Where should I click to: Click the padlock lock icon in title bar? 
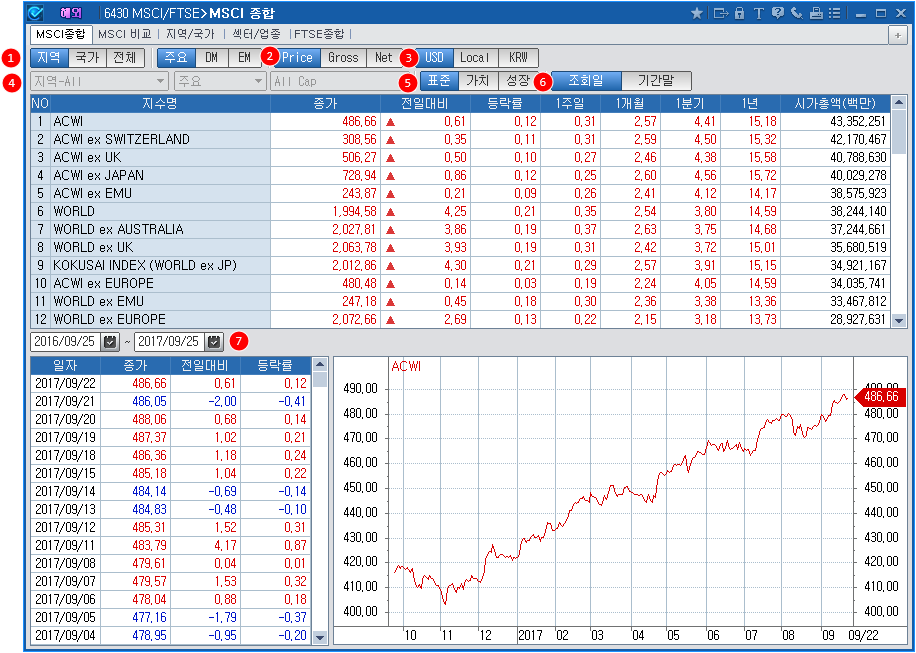740,13
